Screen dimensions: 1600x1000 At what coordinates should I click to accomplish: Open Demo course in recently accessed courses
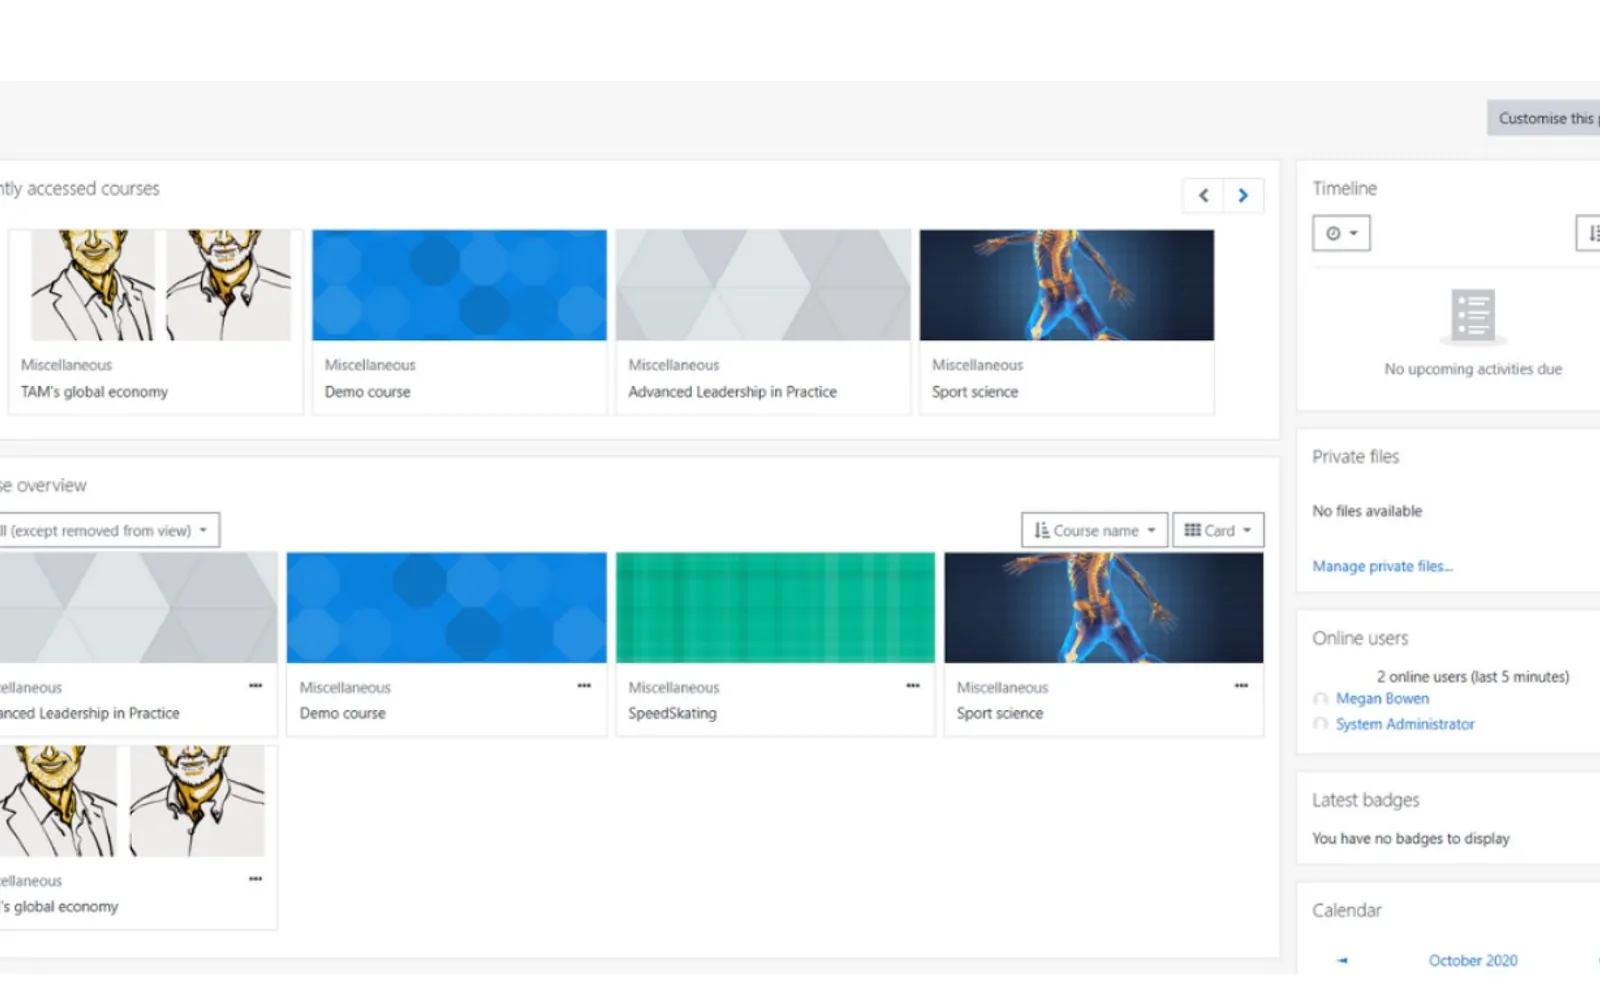(x=367, y=392)
